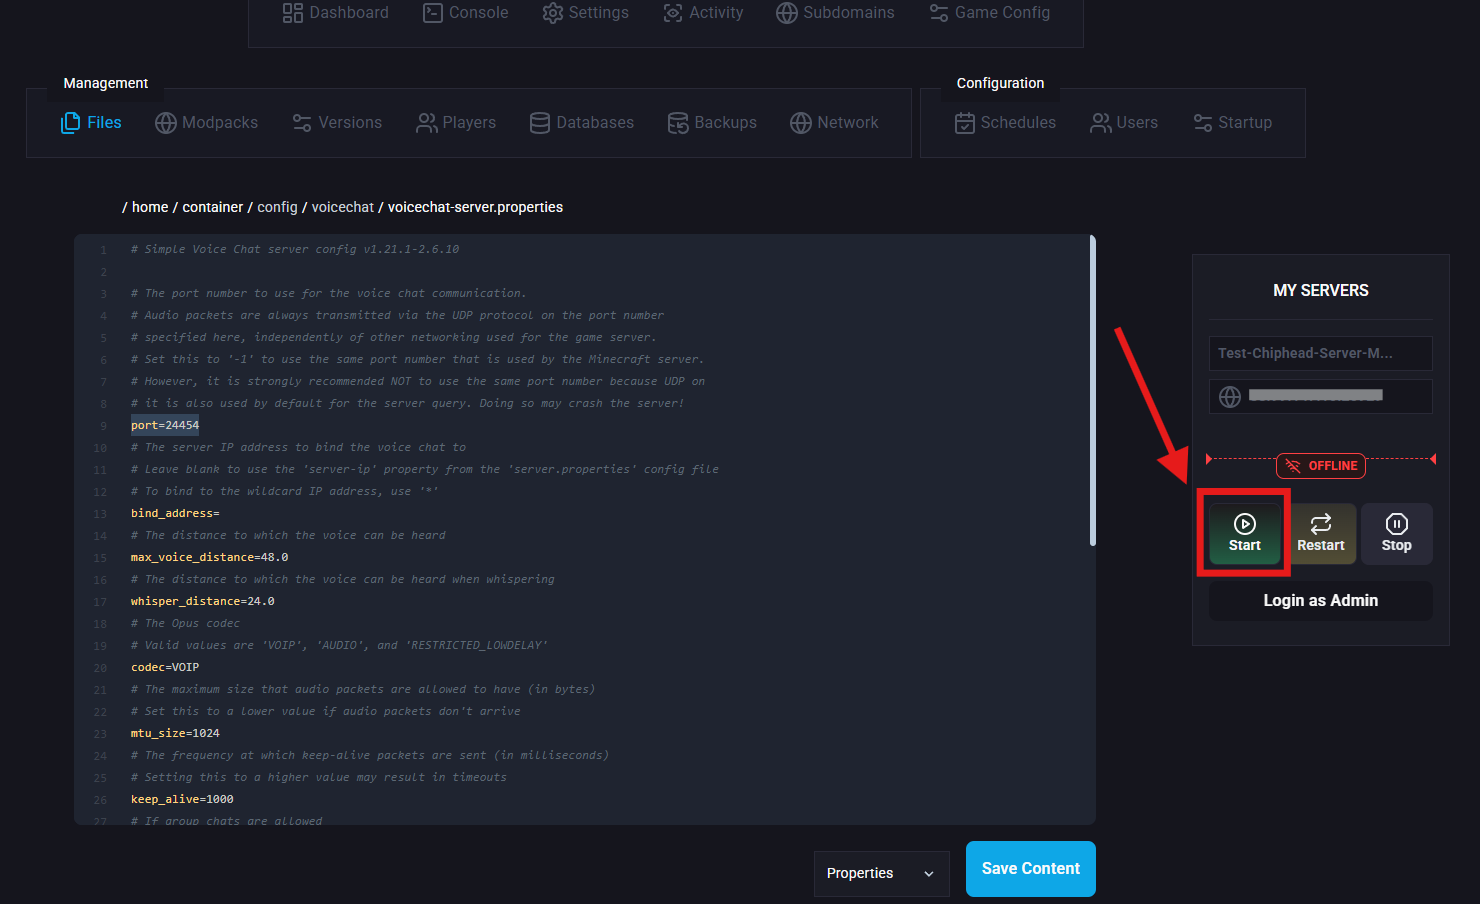Navigate to the voicechat breadcrumb
The width and height of the screenshot is (1480, 904).
click(343, 207)
